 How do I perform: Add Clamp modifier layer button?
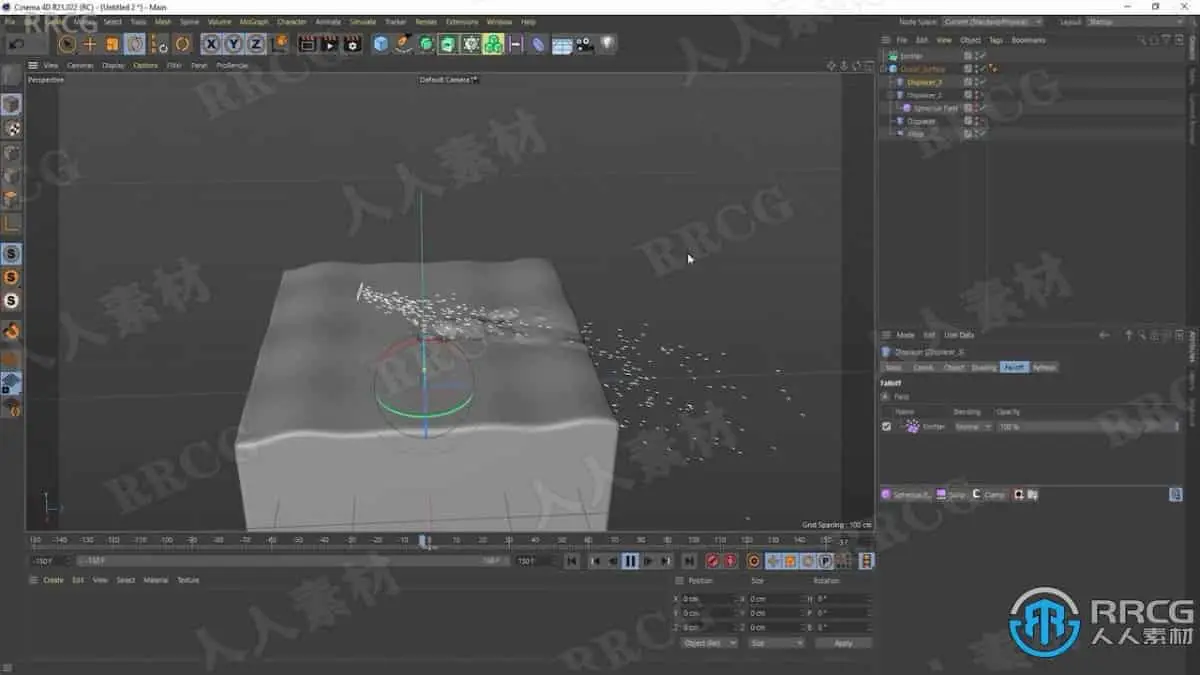(989, 494)
